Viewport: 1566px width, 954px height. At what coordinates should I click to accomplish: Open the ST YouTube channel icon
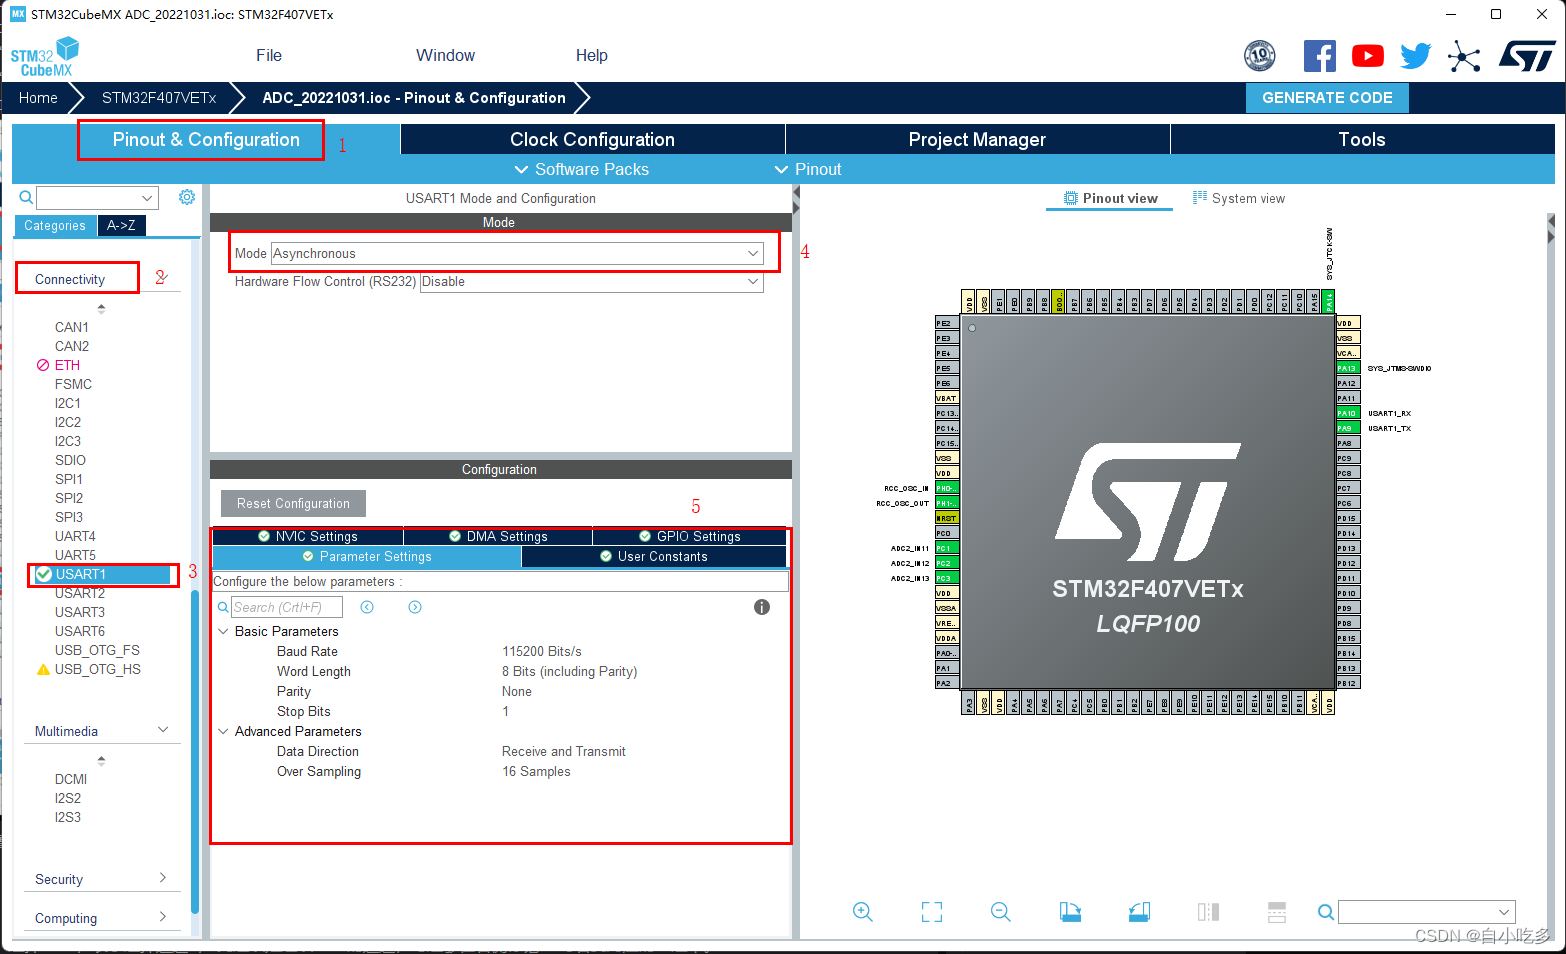click(1367, 56)
